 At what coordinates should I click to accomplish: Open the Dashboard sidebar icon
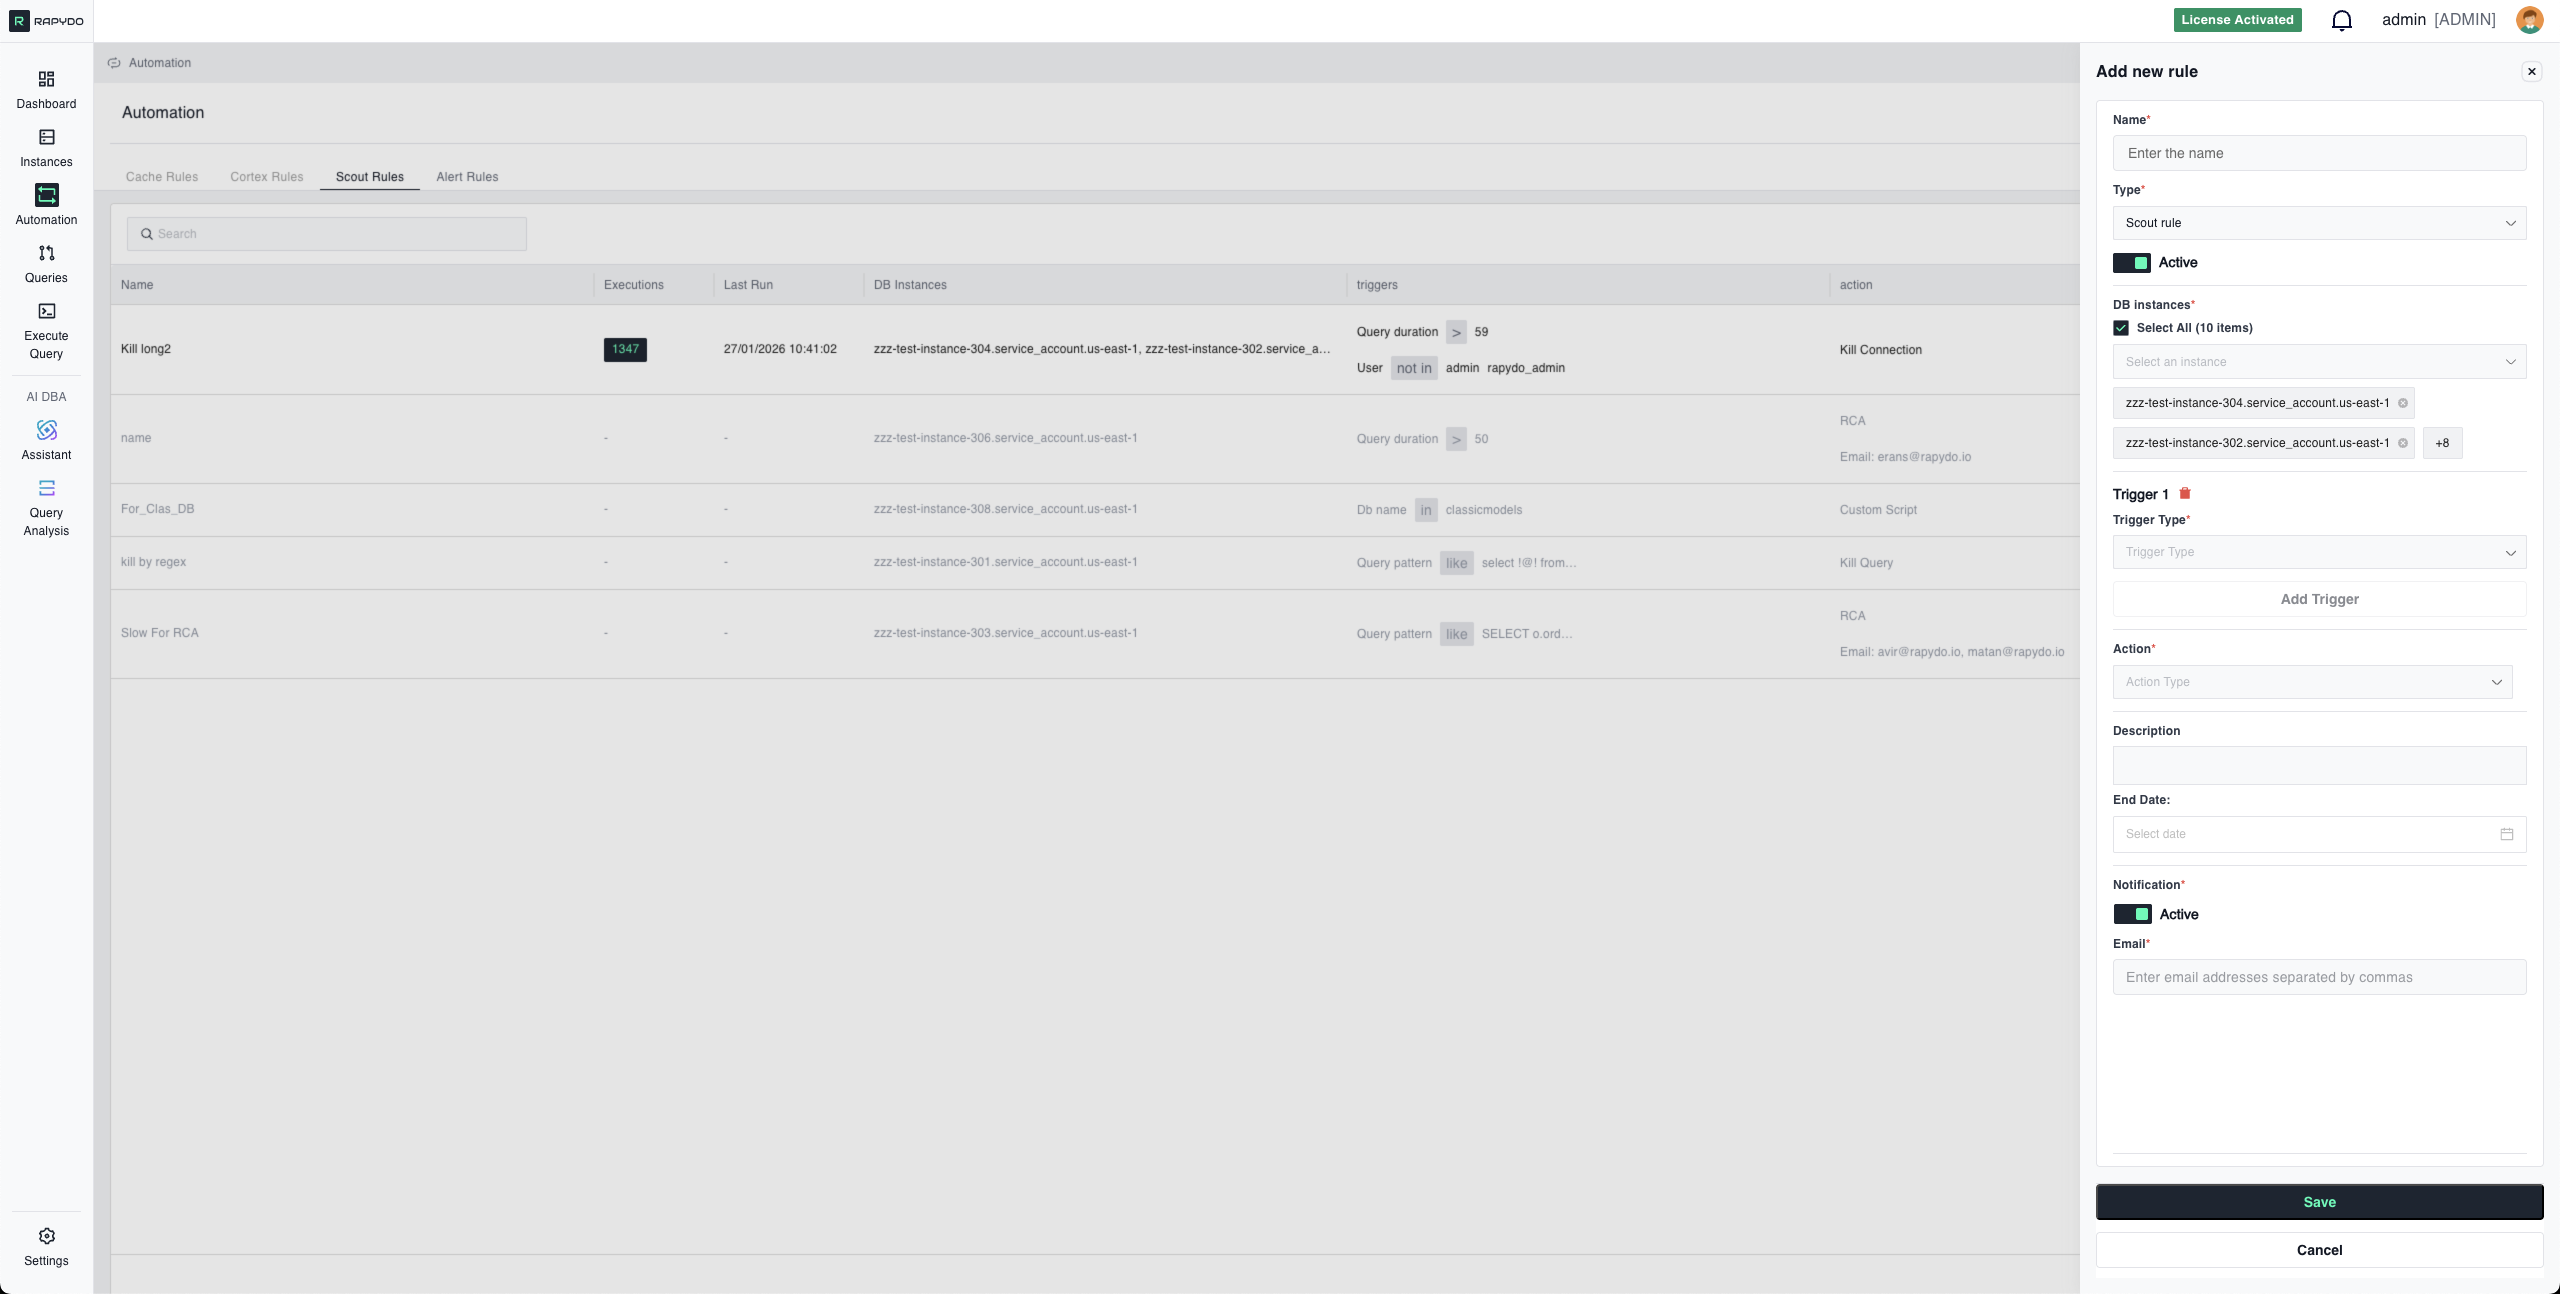46,80
